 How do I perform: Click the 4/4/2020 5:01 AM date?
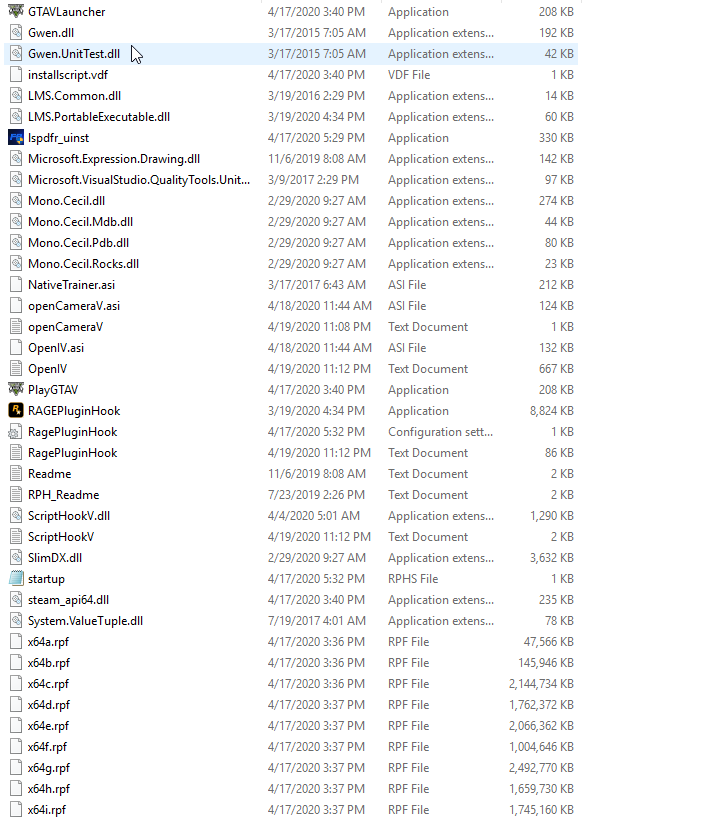tap(314, 516)
